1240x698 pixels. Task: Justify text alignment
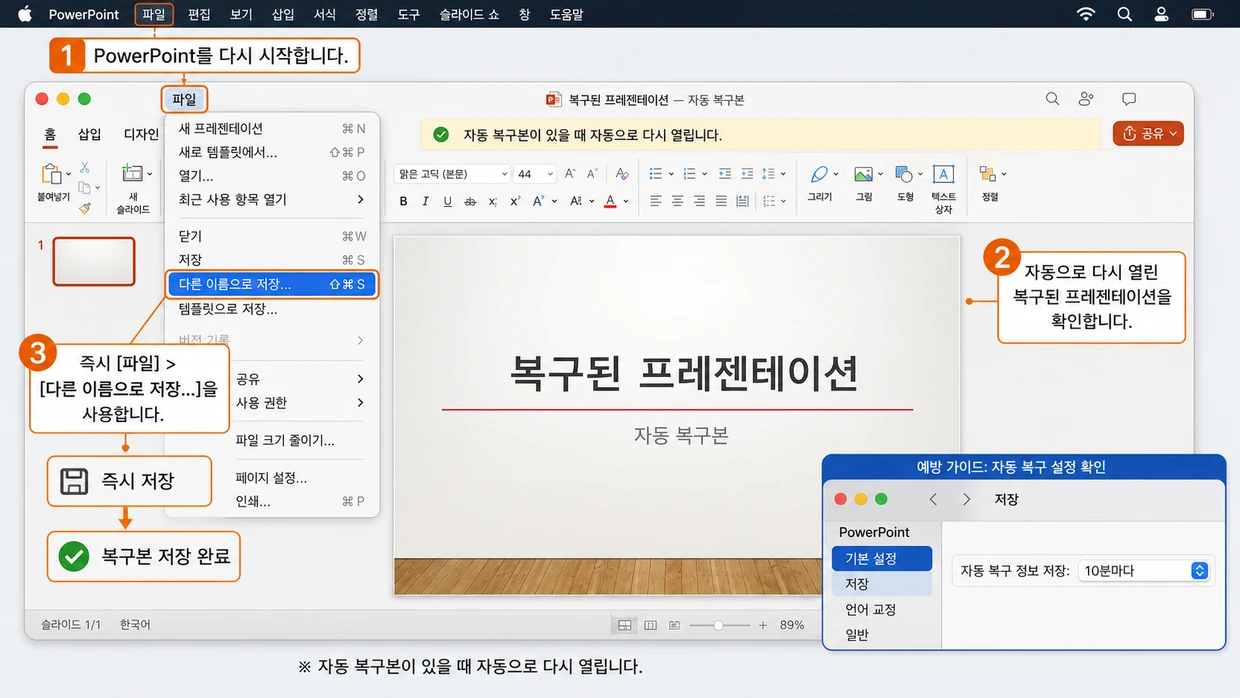click(x=721, y=201)
